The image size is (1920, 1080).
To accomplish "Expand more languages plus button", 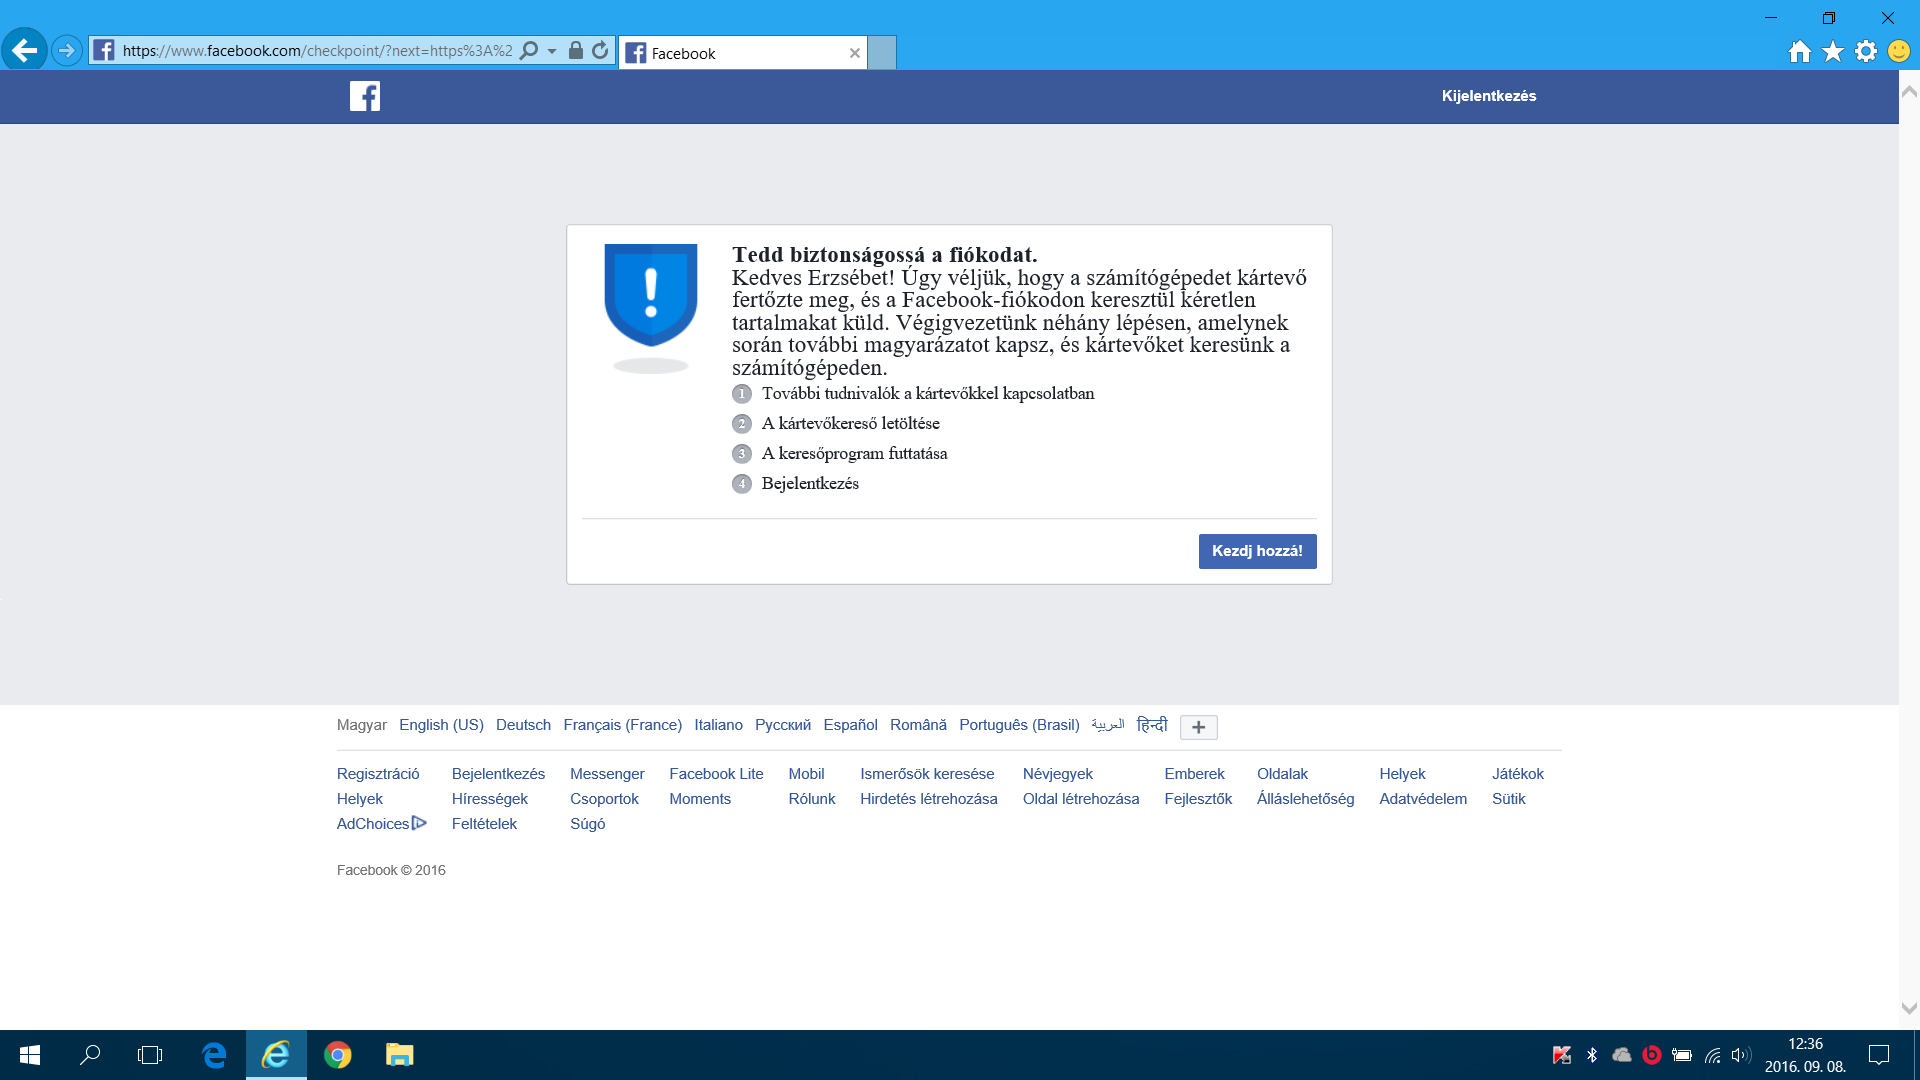I will 1198,727.
